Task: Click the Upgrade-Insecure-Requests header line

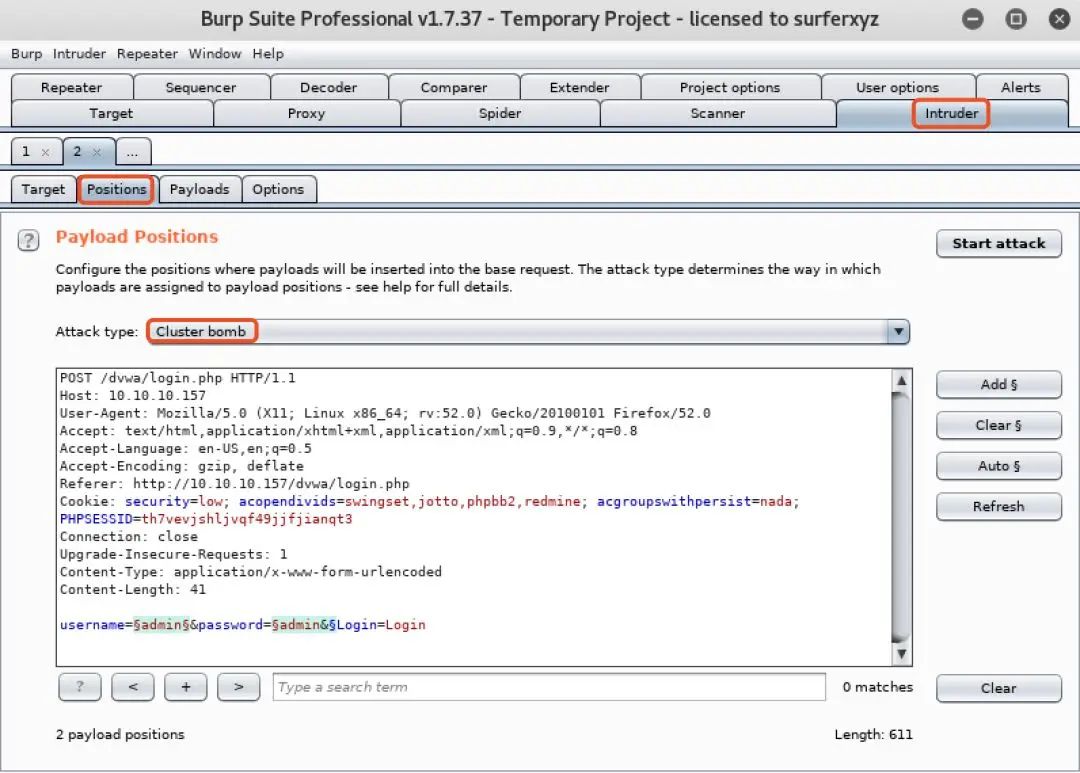Action: click(x=174, y=554)
